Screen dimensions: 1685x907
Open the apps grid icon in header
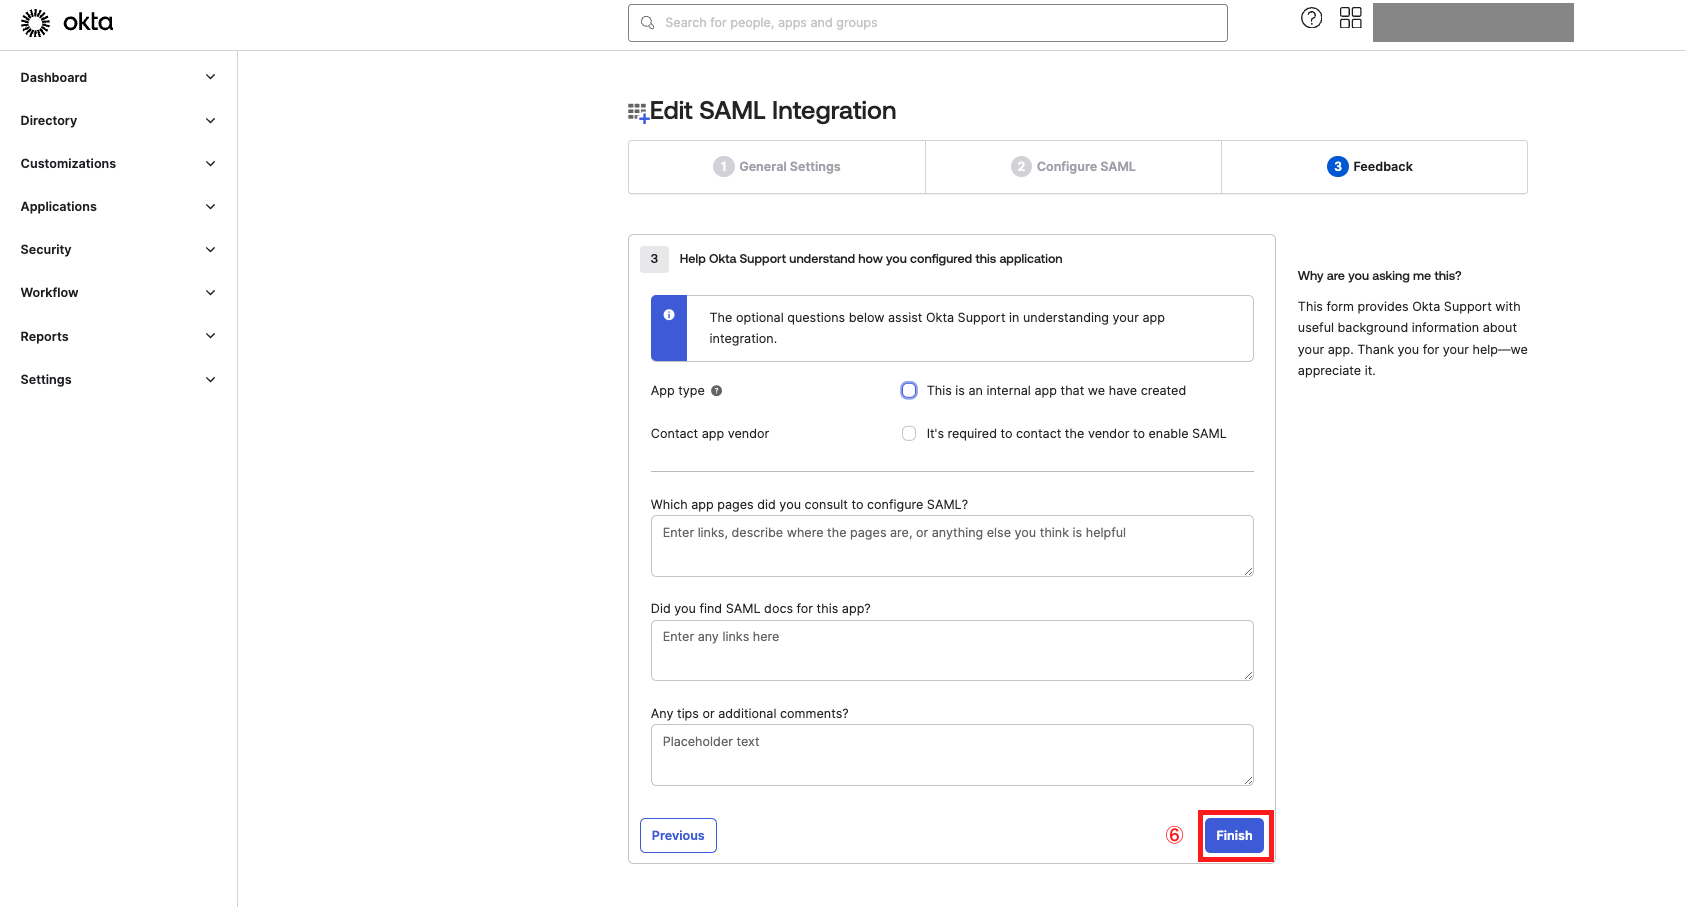1351,18
